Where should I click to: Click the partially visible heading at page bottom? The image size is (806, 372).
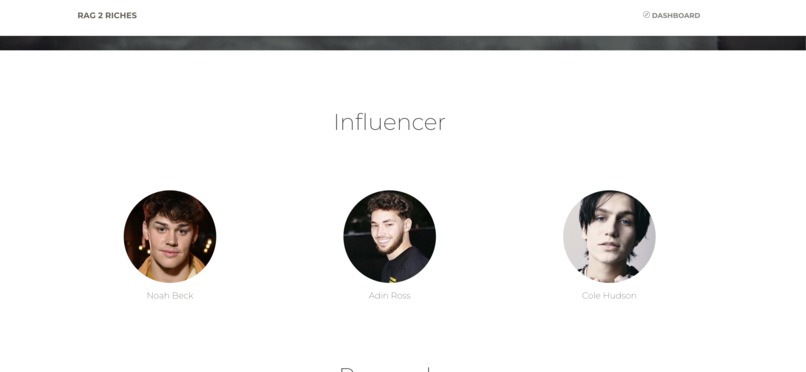pos(384,369)
